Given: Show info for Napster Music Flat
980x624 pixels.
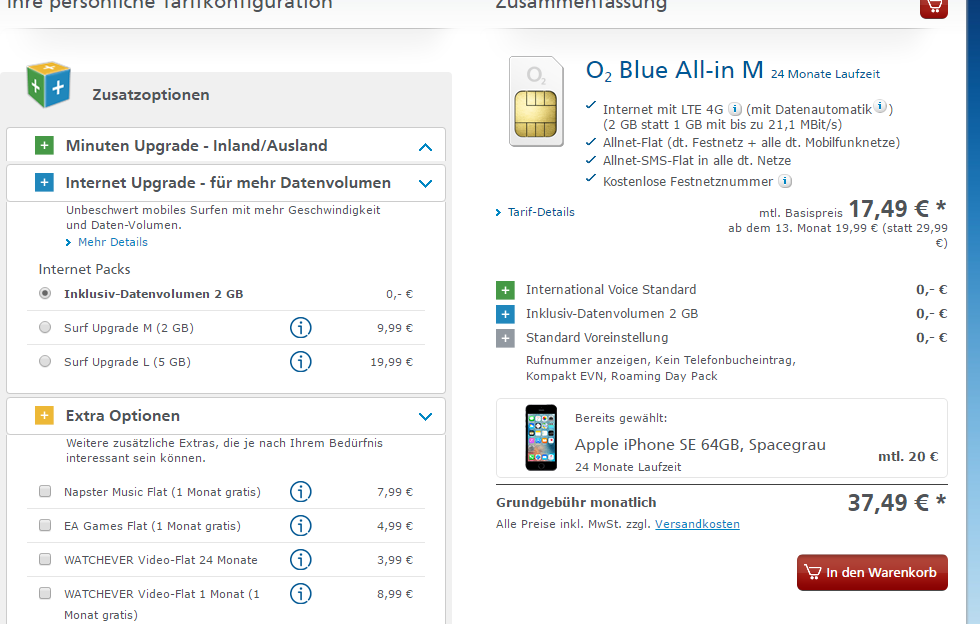Looking at the screenshot, I should click(x=301, y=491).
